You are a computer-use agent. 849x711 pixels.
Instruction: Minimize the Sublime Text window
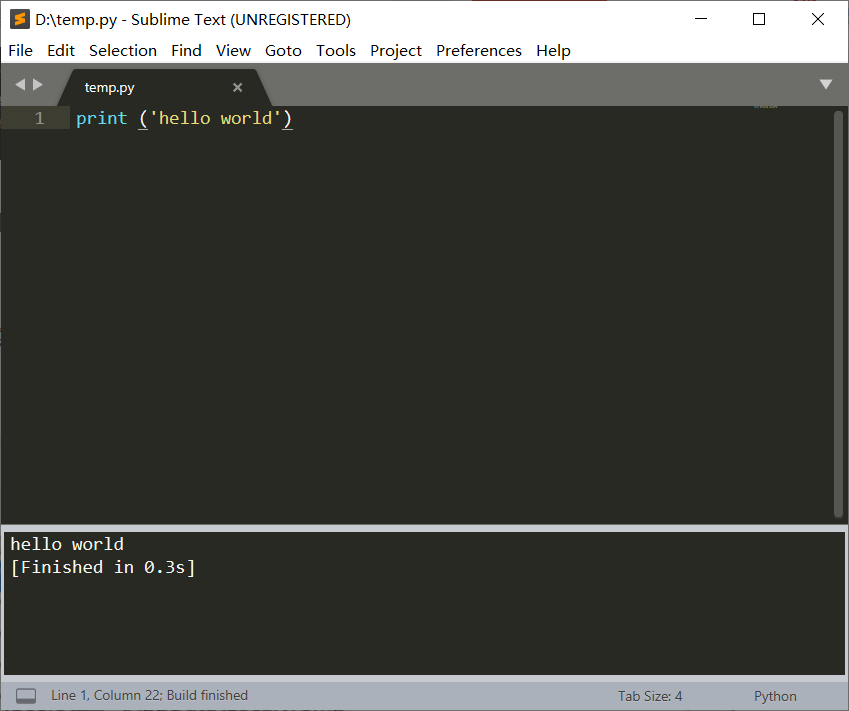701,19
